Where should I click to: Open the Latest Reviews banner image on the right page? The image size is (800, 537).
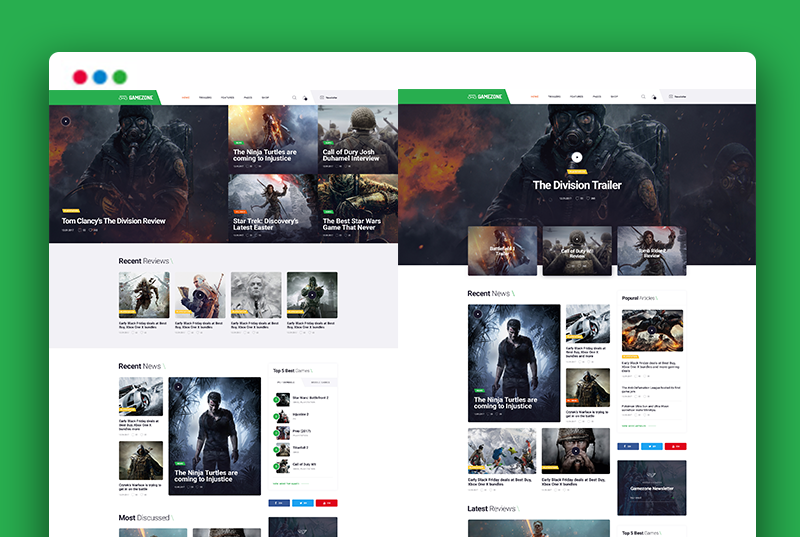539,528
